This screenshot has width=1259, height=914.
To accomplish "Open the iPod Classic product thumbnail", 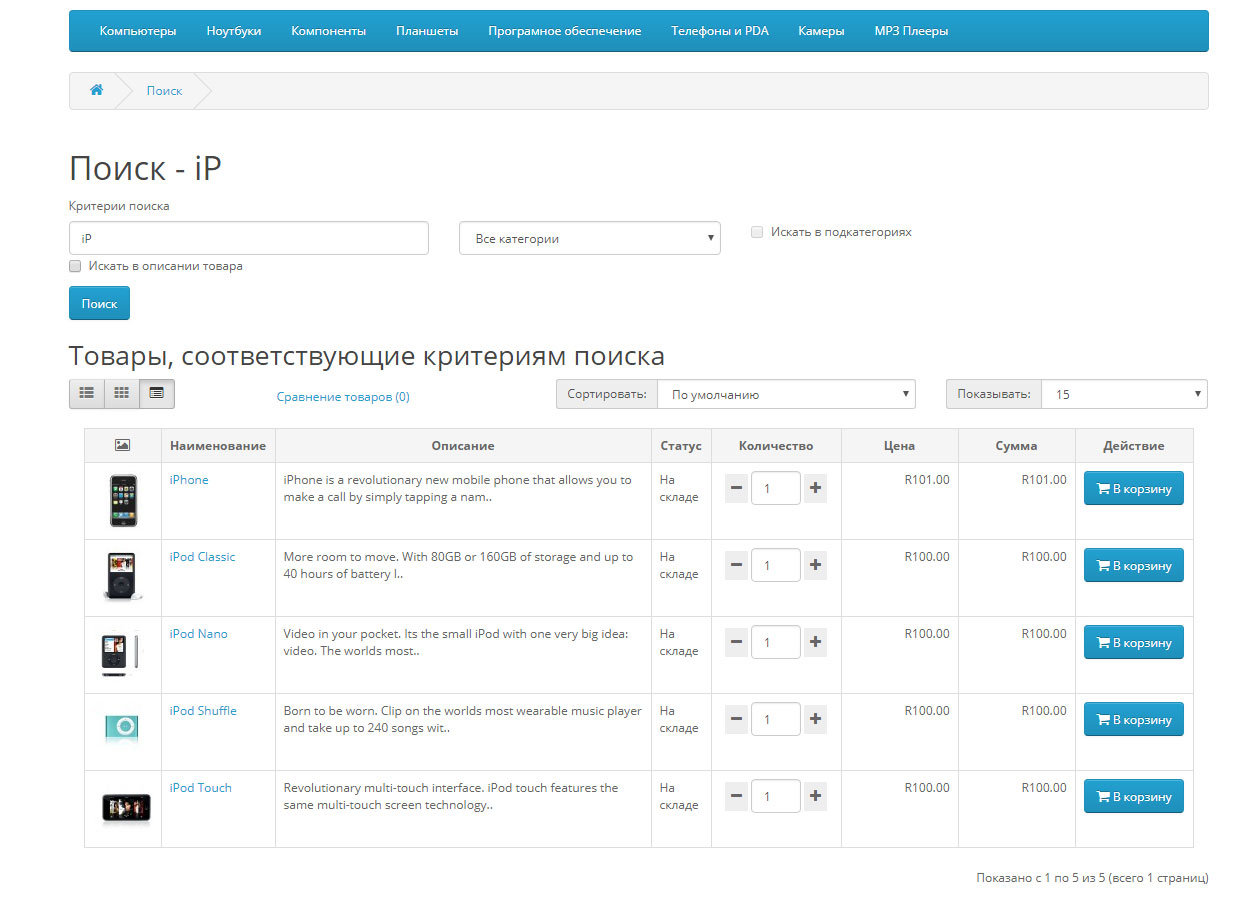I will point(123,577).
